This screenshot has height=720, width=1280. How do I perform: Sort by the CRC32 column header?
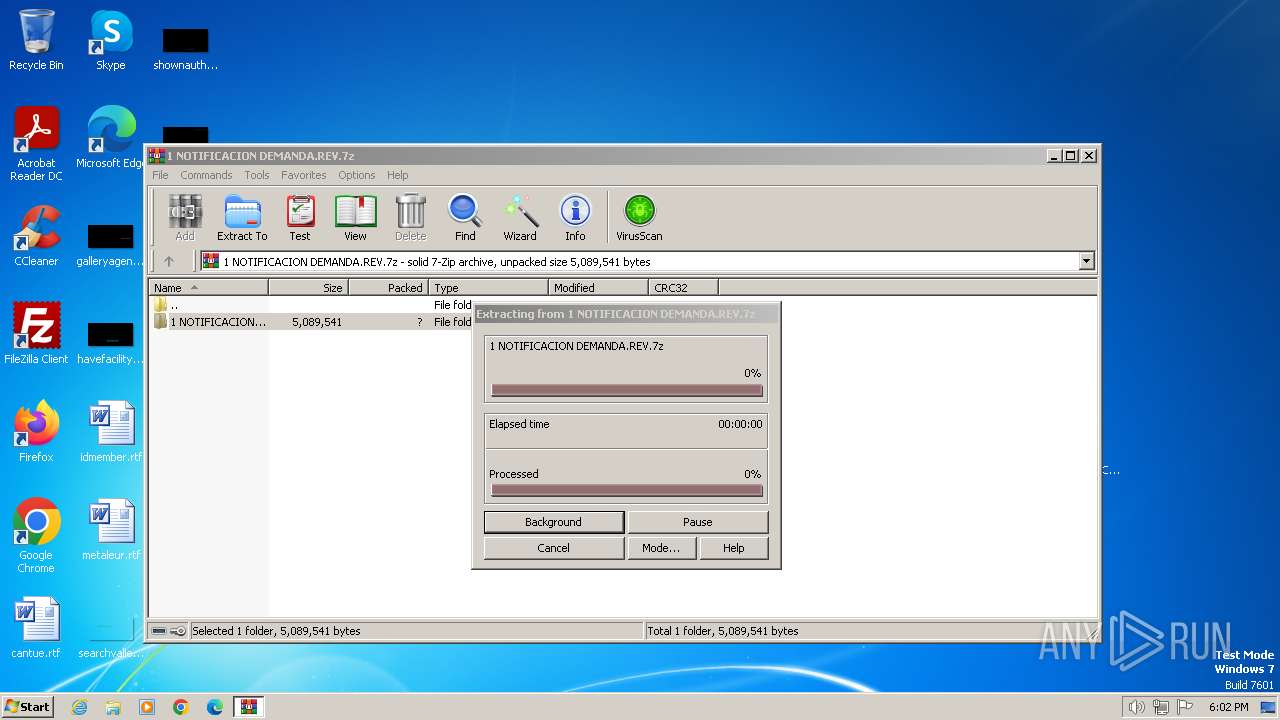[x=683, y=288]
